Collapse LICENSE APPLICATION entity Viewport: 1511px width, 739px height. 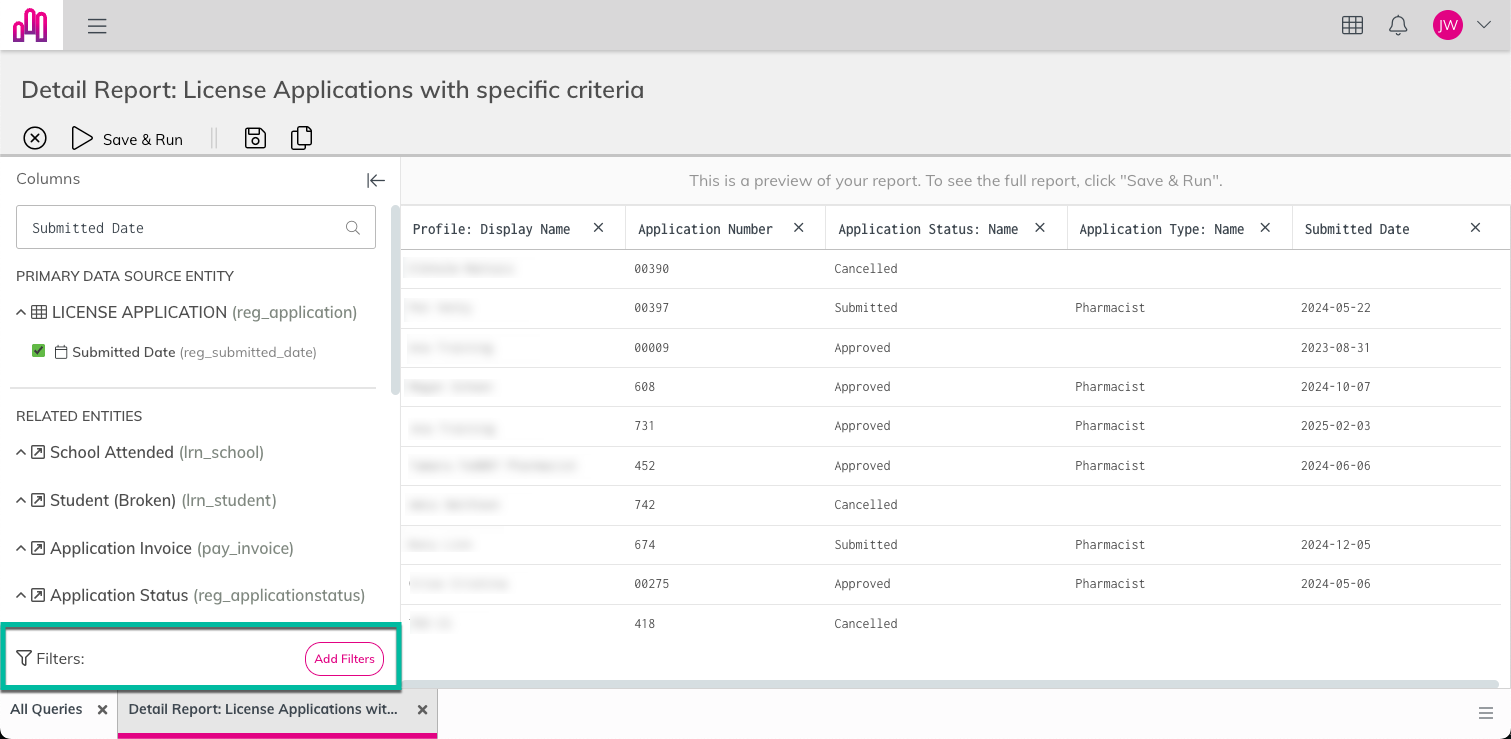[21, 313]
